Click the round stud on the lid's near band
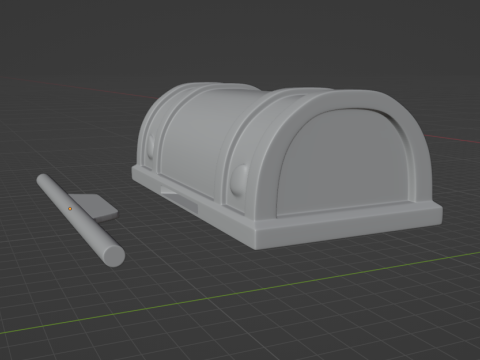 (x=240, y=180)
